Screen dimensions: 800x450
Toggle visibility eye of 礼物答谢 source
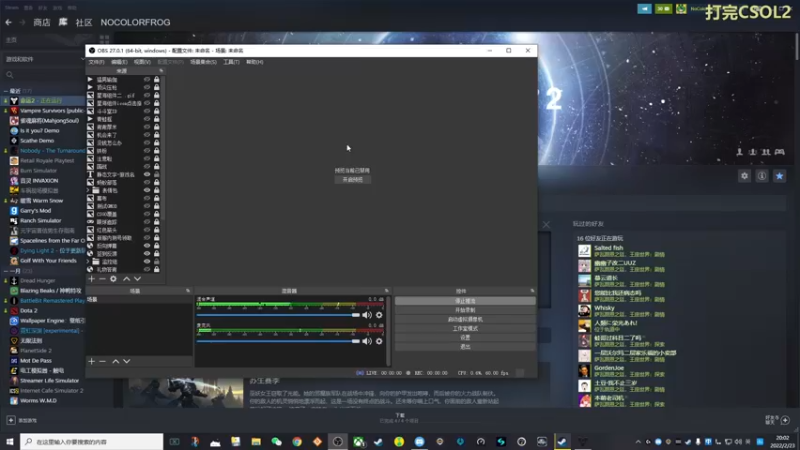[x=147, y=269]
